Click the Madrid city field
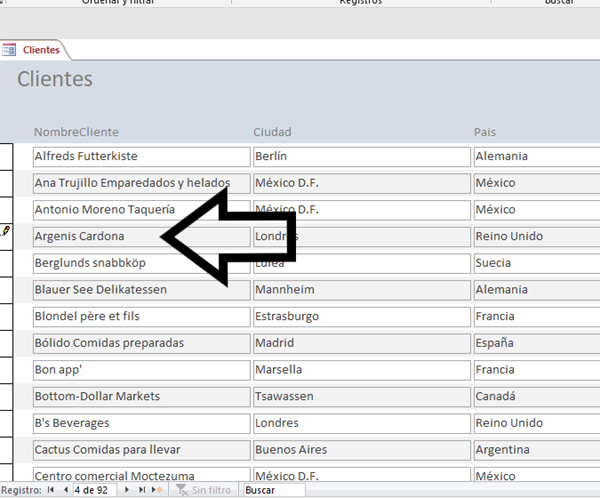The height and width of the screenshot is (498, 600). coord(362,343)
